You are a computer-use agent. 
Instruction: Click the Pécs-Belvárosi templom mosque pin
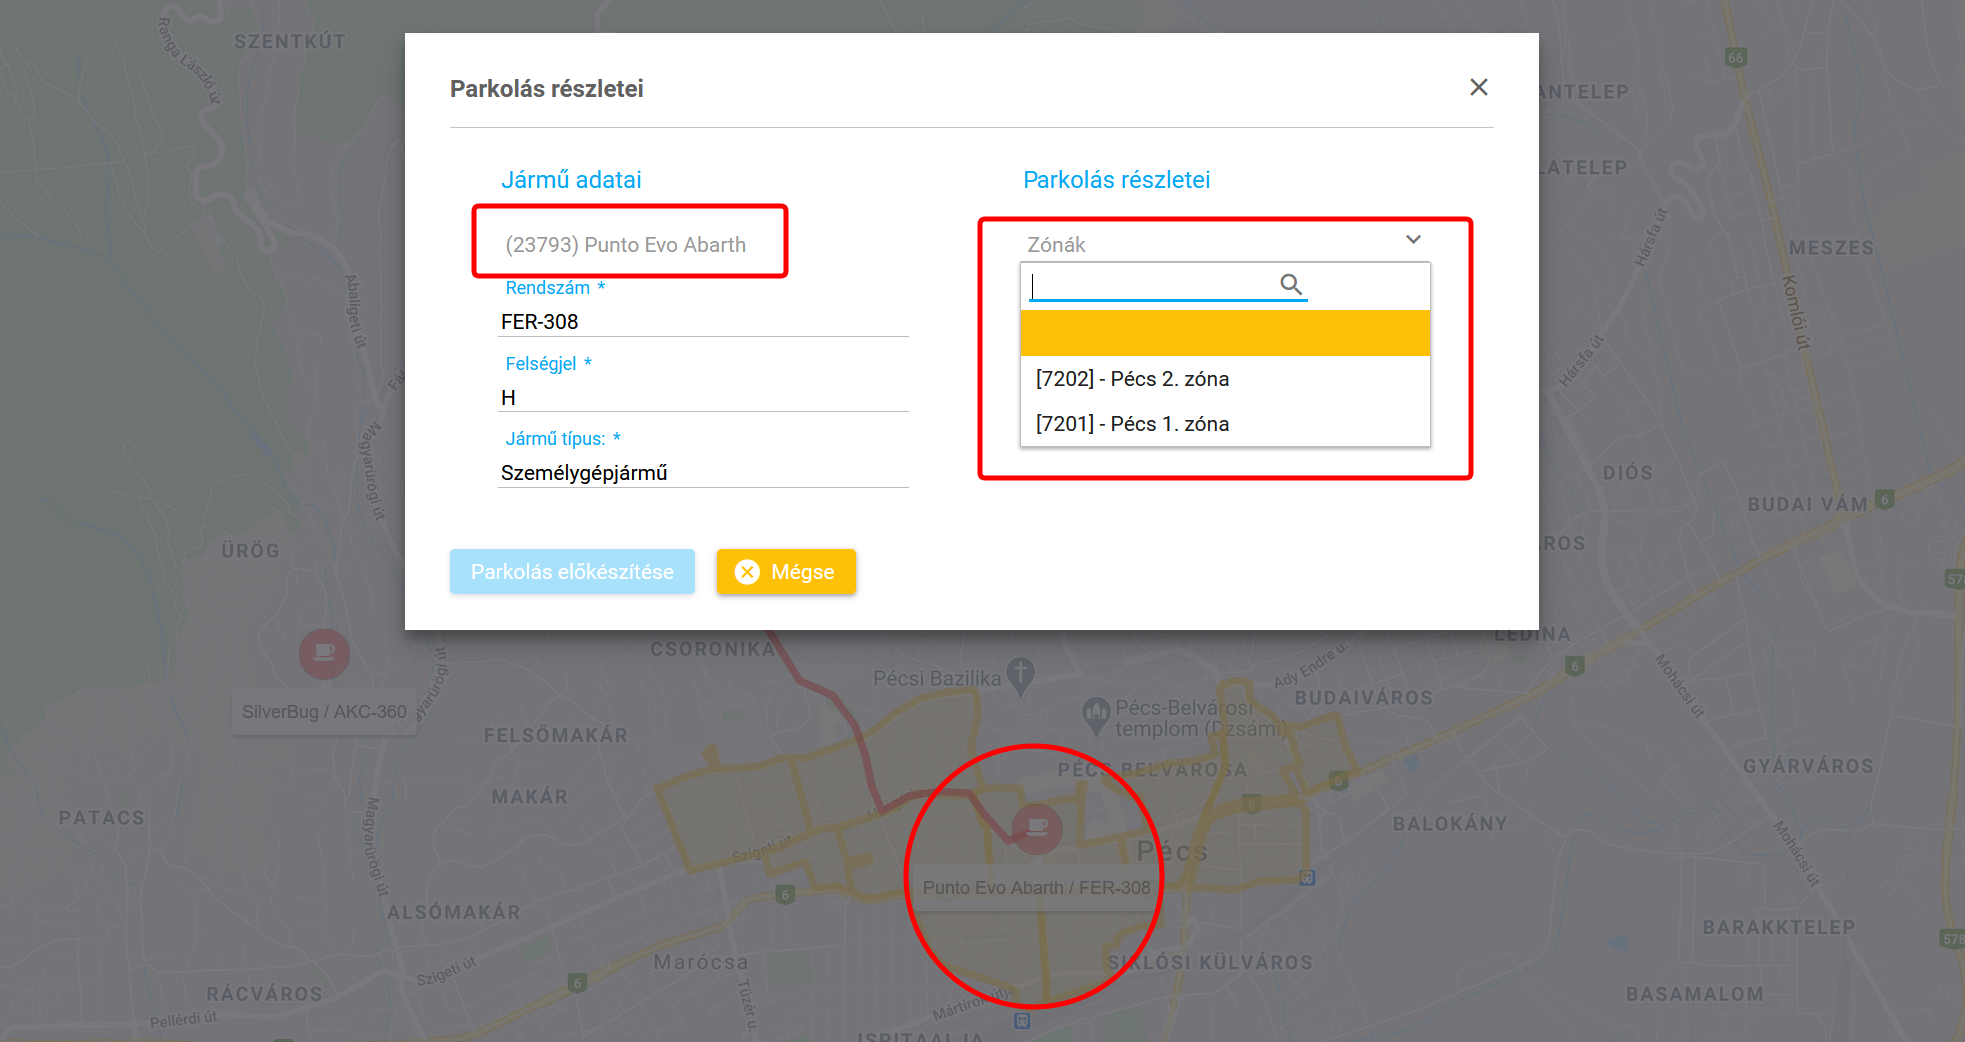coord(1097,714)
